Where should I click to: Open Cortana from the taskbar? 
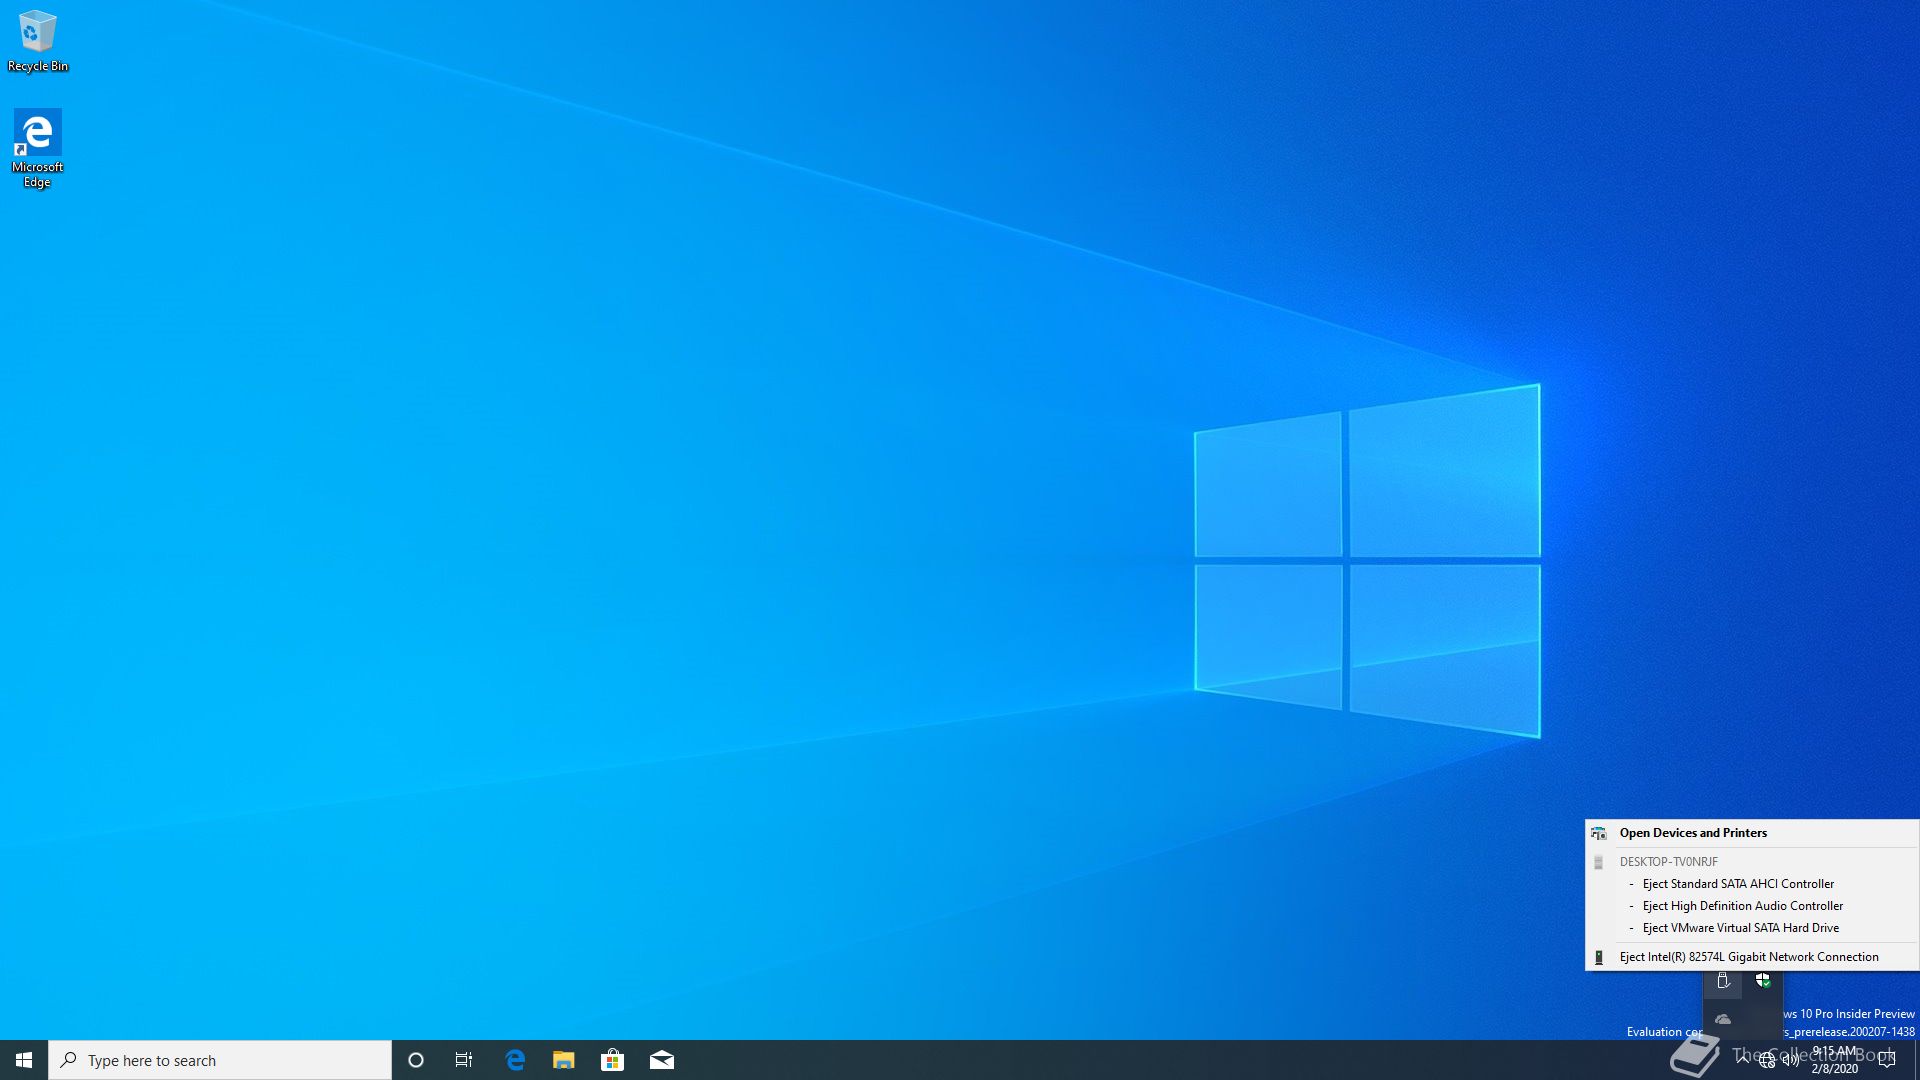coord(416,1060)
